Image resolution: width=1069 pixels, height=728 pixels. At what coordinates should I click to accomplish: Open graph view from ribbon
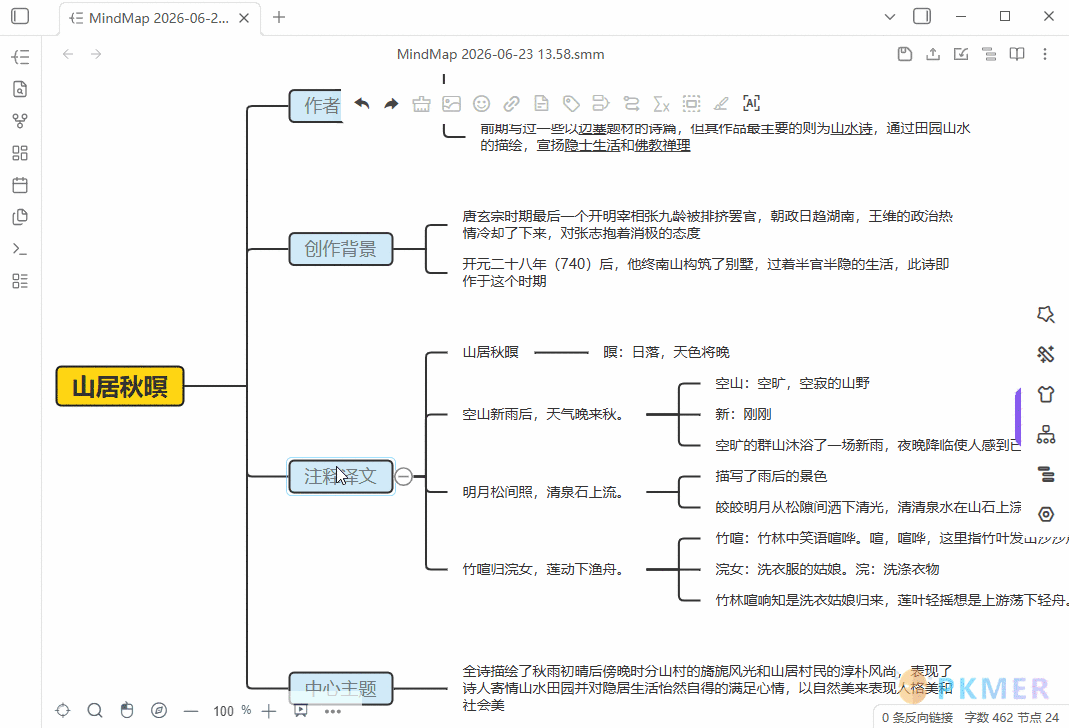point(20,121)
